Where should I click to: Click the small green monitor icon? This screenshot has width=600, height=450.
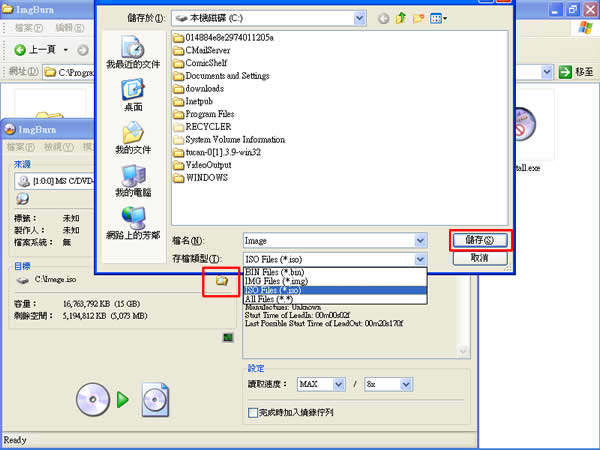coord(228,337)
